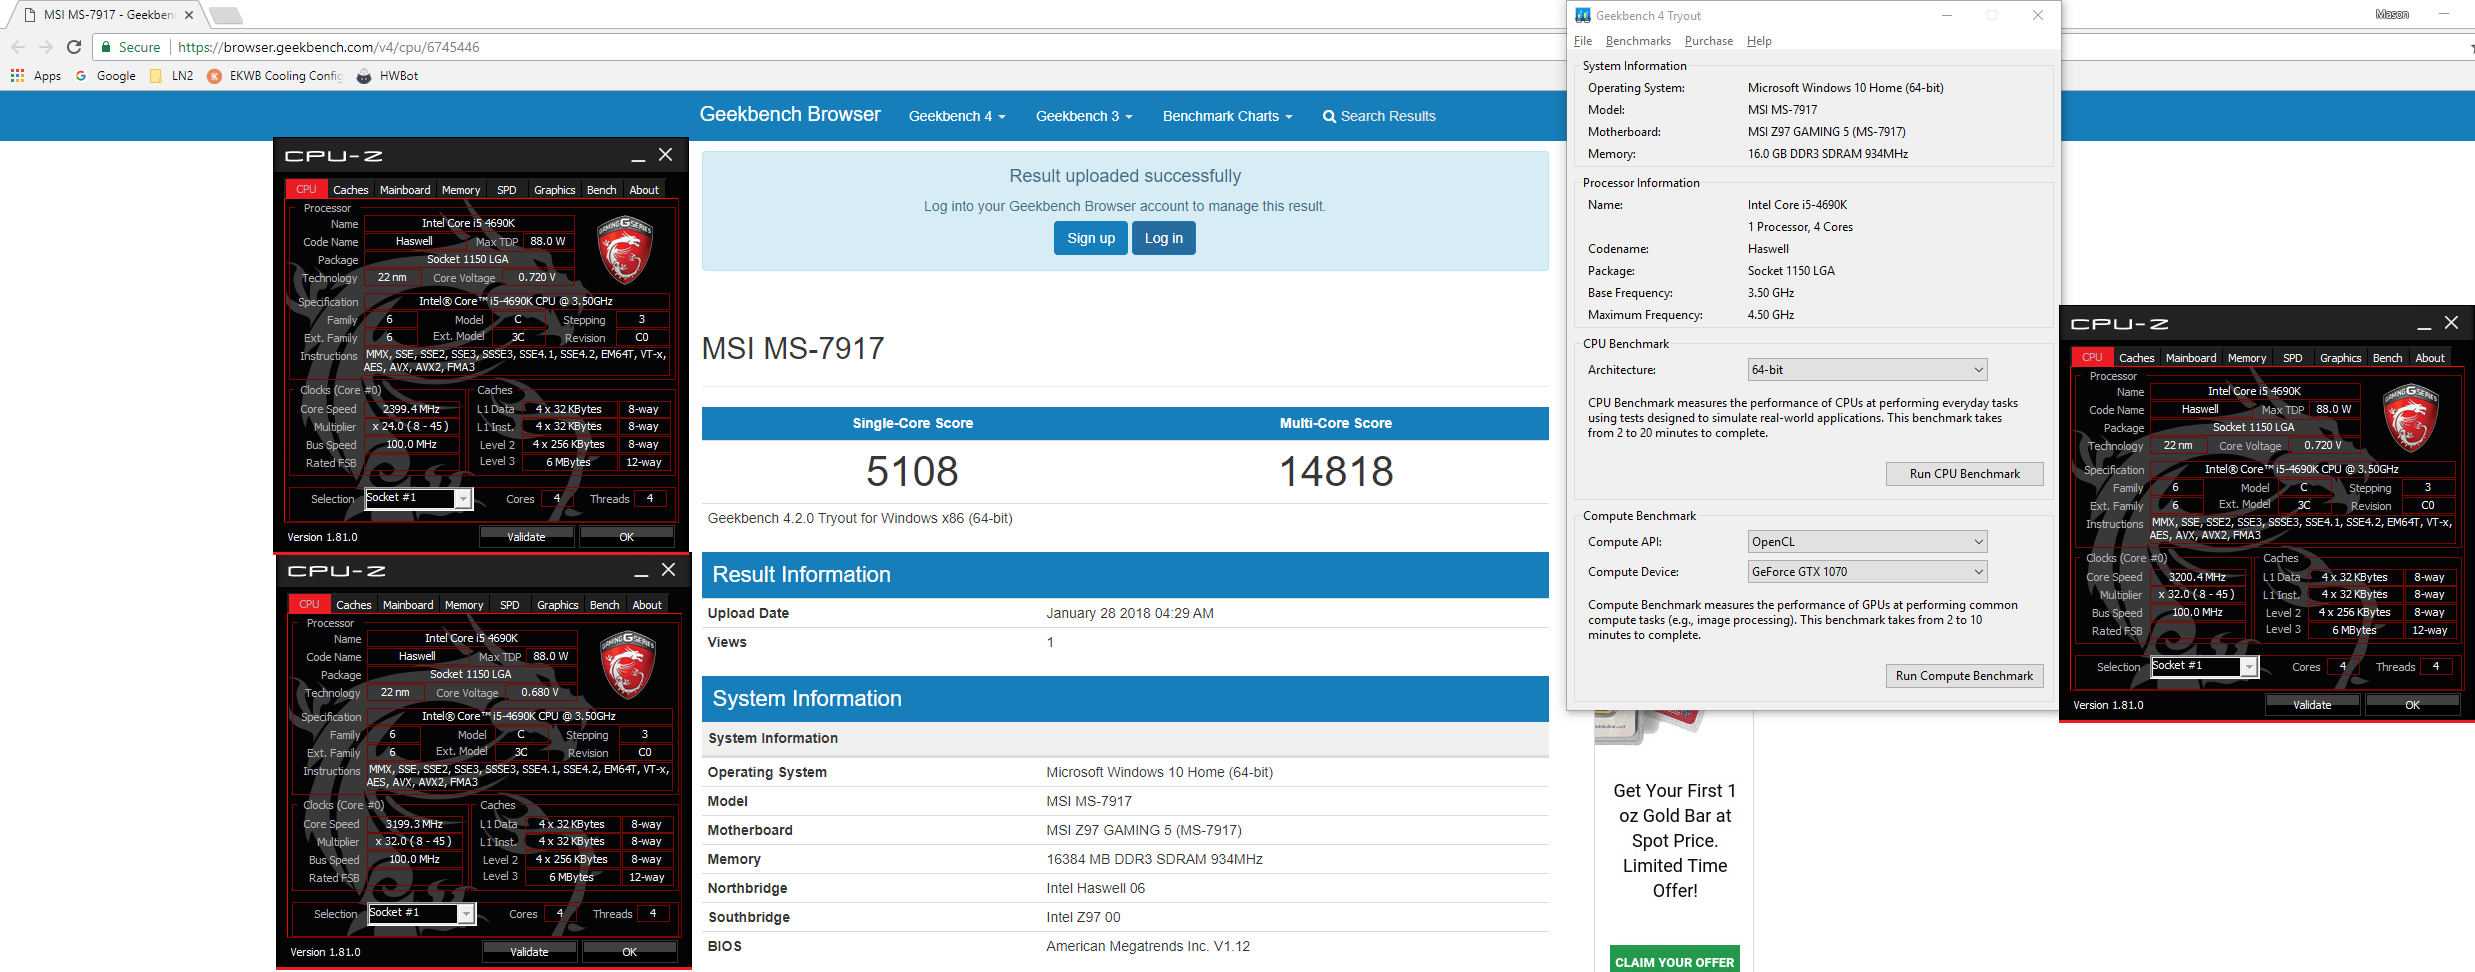The image size is (2475, 972).
Task: Open the Help menu in Geekbench 4 Tryout
Action: click(x=1759, y=41)
